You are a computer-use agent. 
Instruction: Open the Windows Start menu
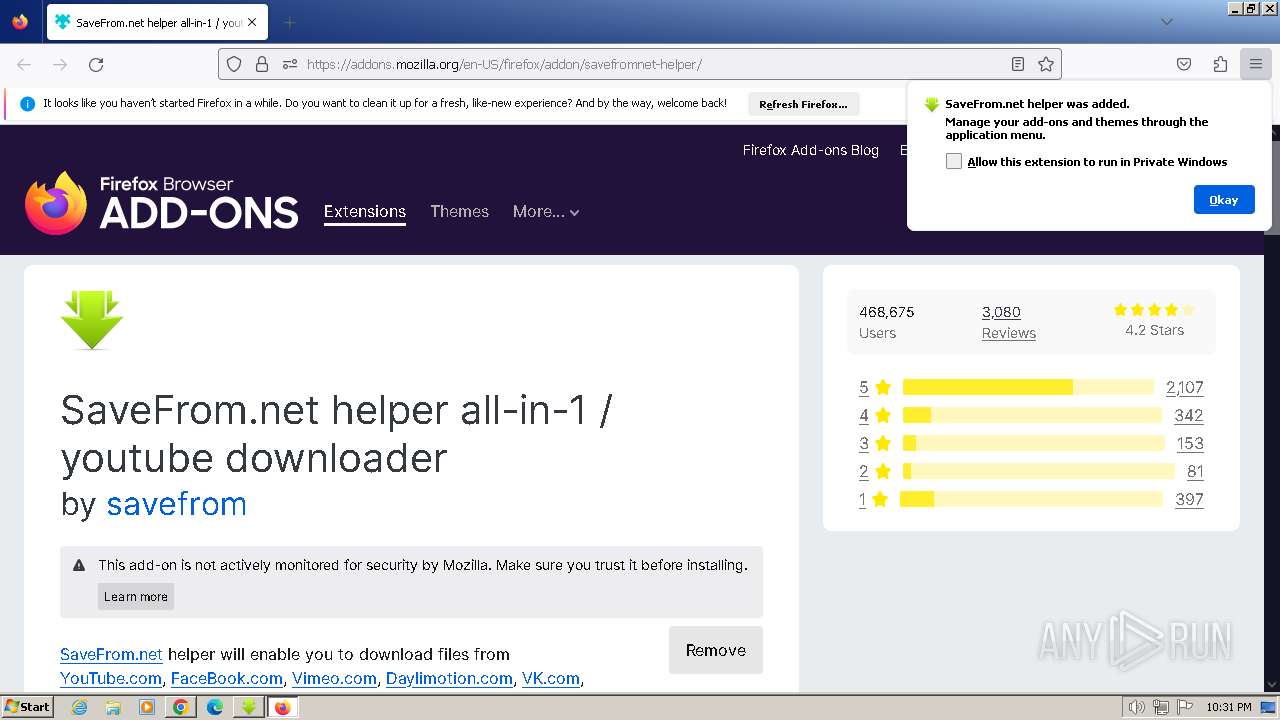pos(28,707)
